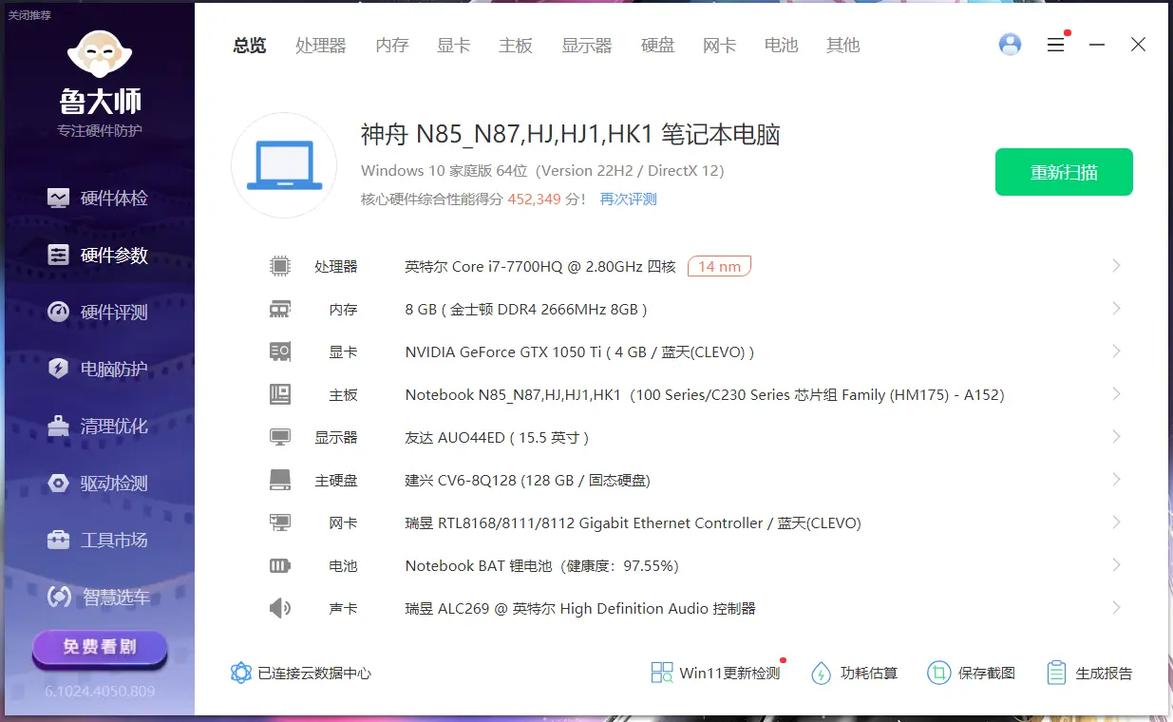Click 再次评测 to re-benchmark
The width and height of the screenshot is (1173, 722).
point(627,198)
